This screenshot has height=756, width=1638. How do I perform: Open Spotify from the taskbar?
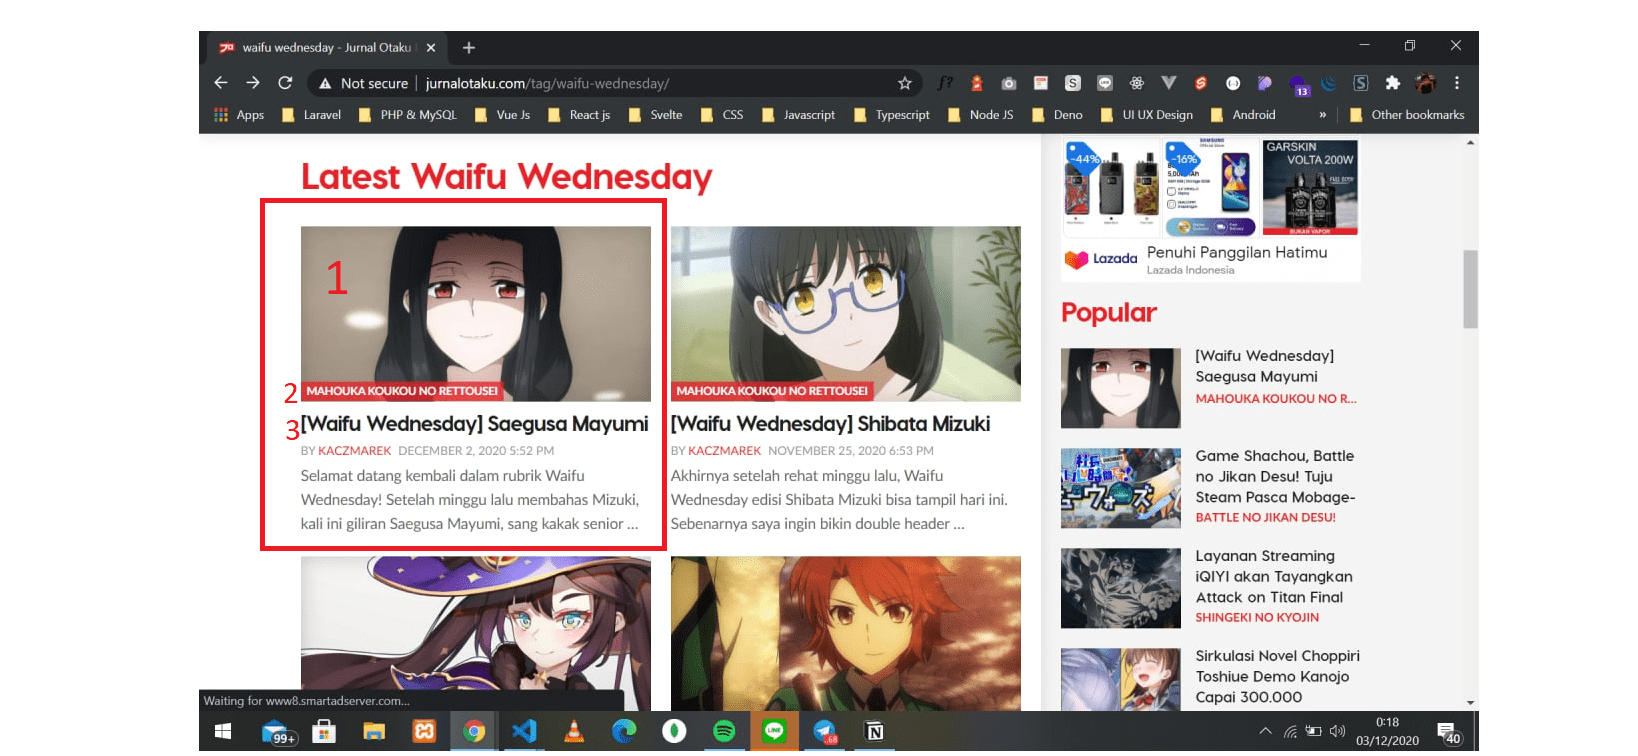coord(724,732)
